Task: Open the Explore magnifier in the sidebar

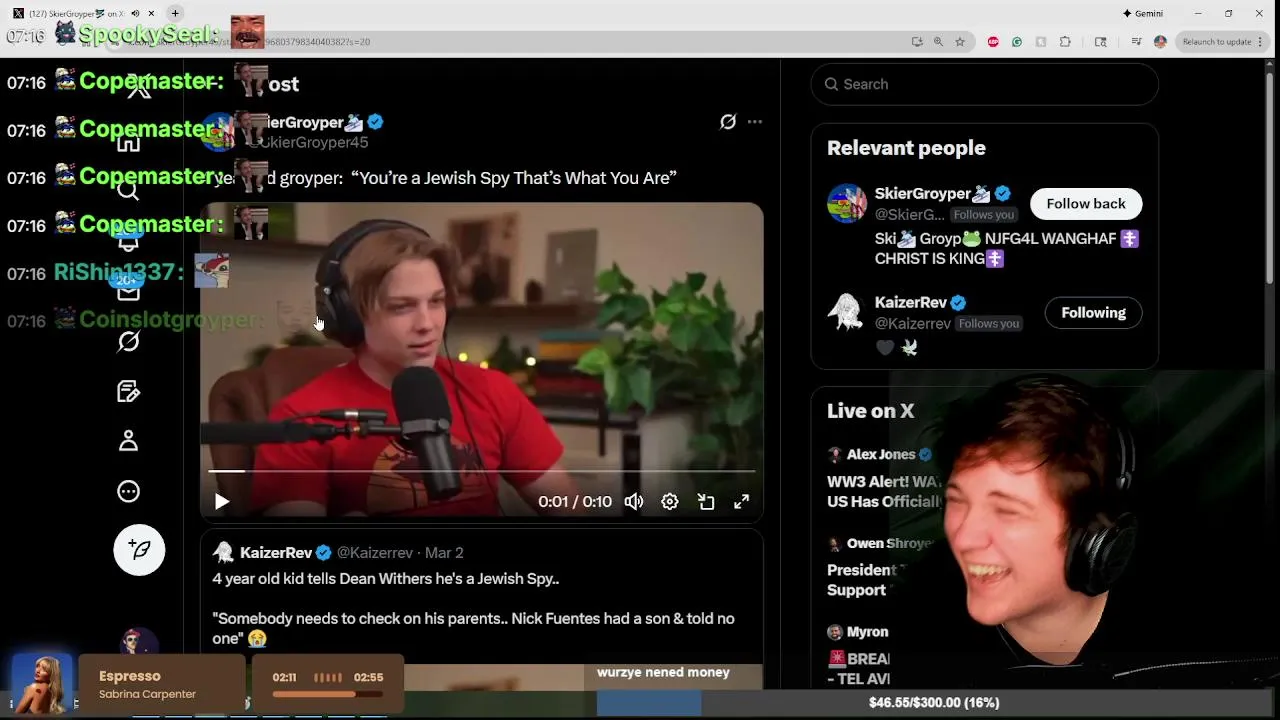Action: tap(128, 191)
